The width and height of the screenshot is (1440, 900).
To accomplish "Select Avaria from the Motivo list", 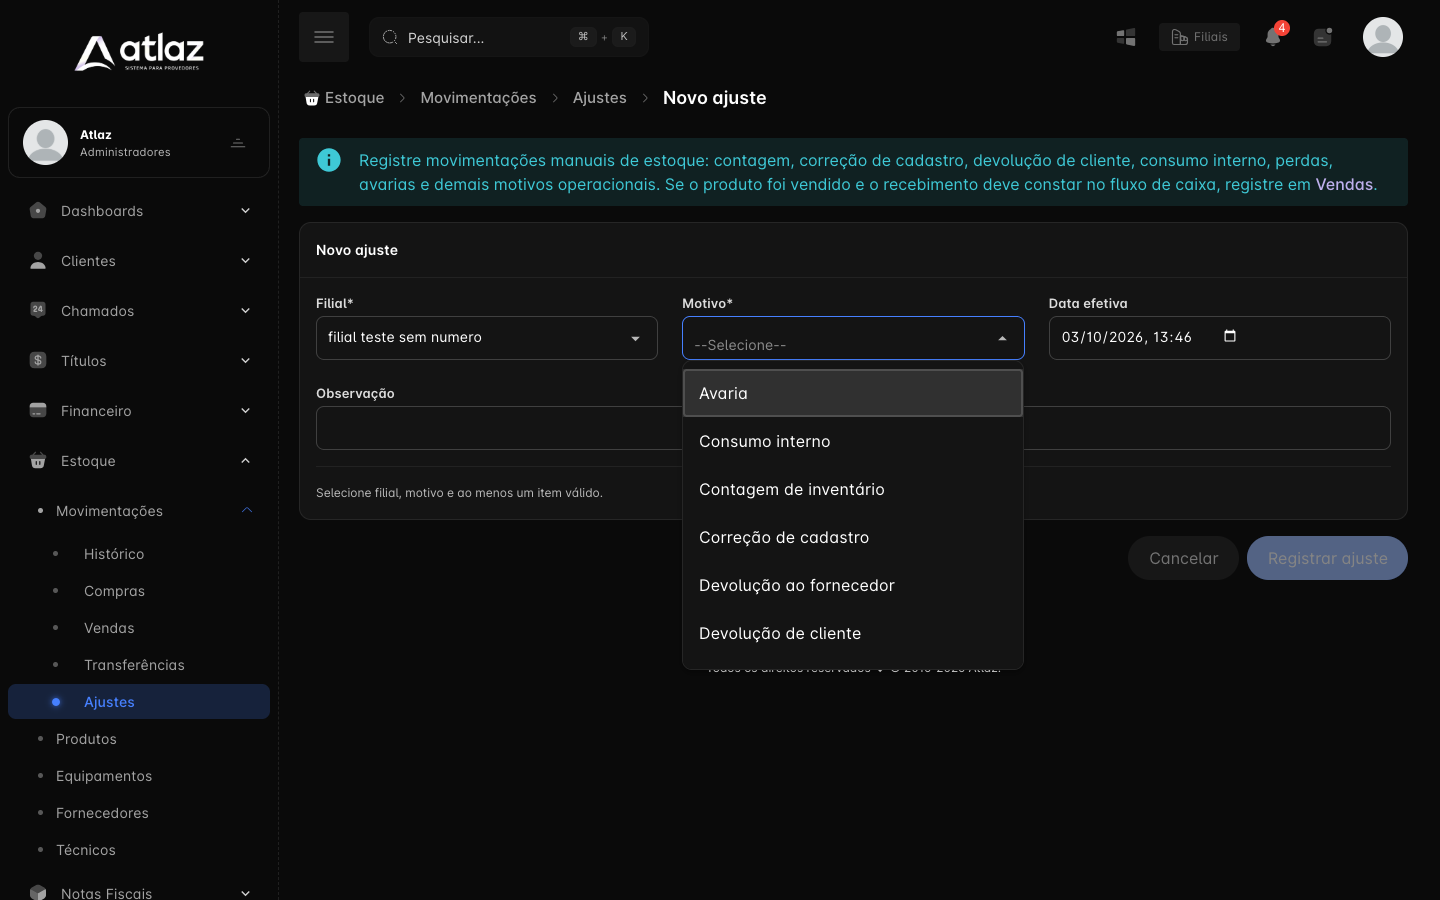I will point(853,393).
